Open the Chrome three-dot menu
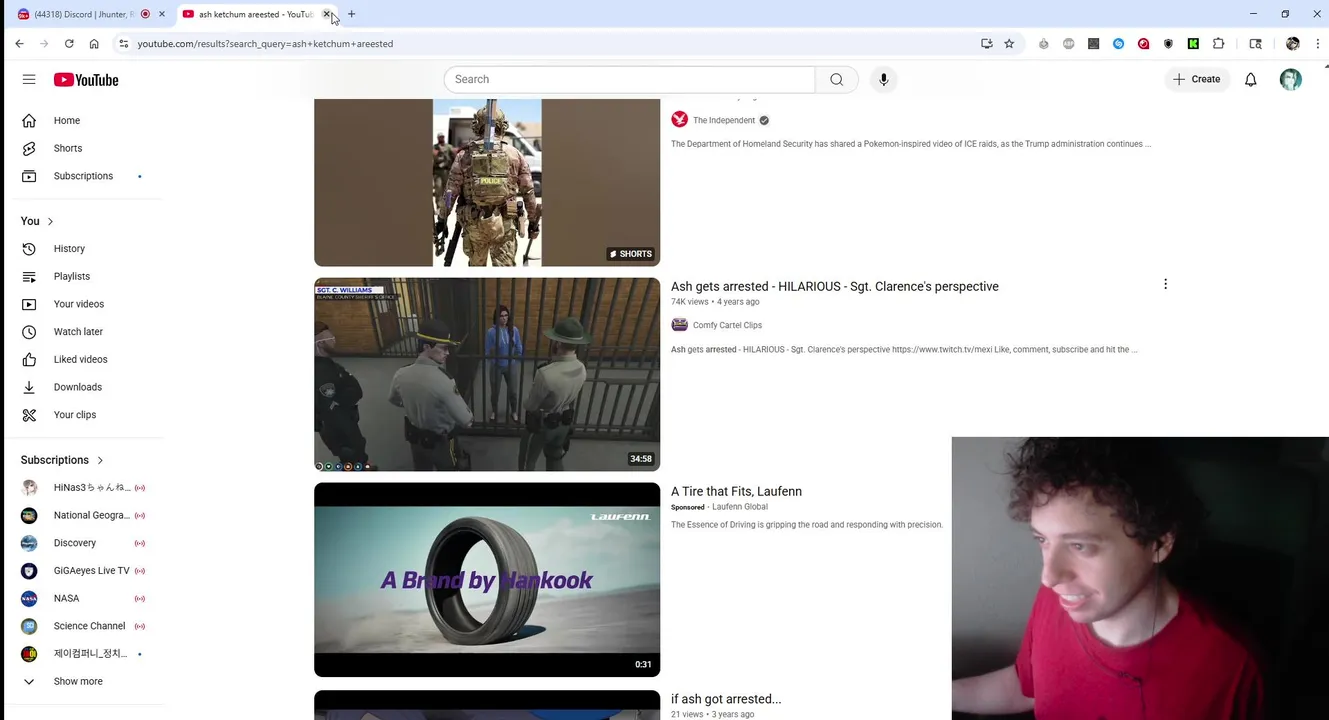The image size is (1329, 720). (x=1318, y=44)
